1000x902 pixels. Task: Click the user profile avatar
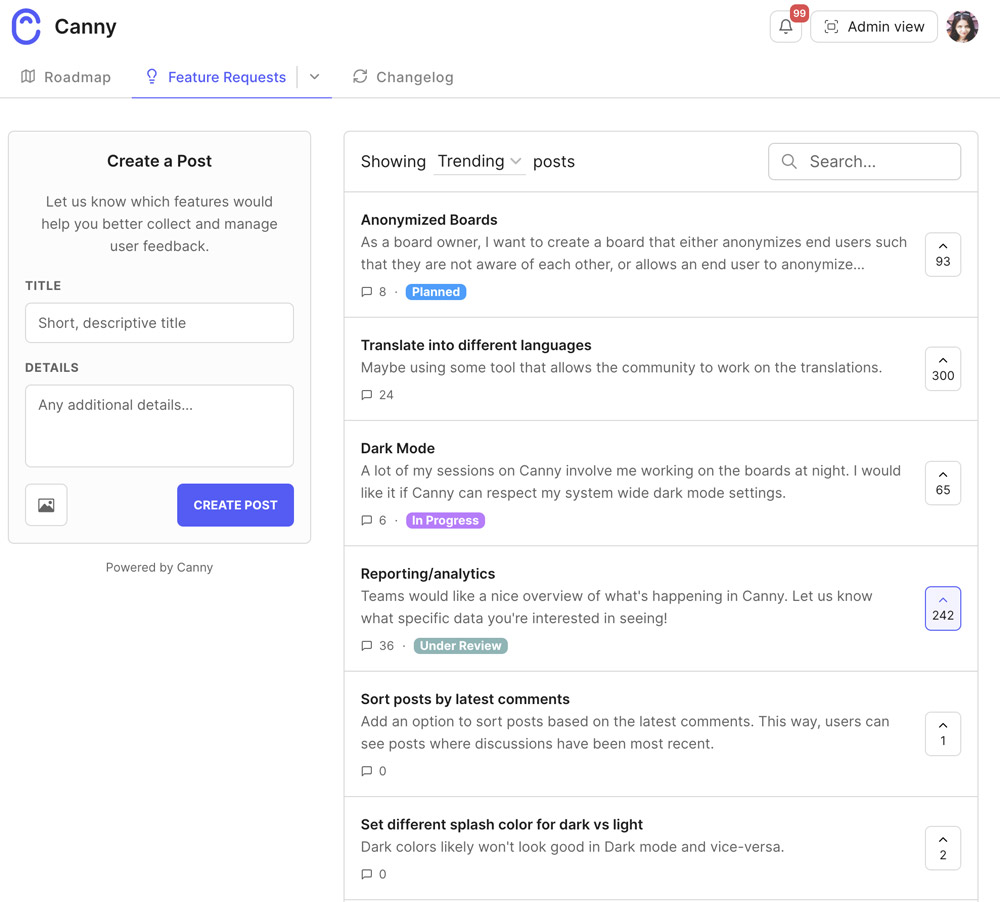pos(962,27)
